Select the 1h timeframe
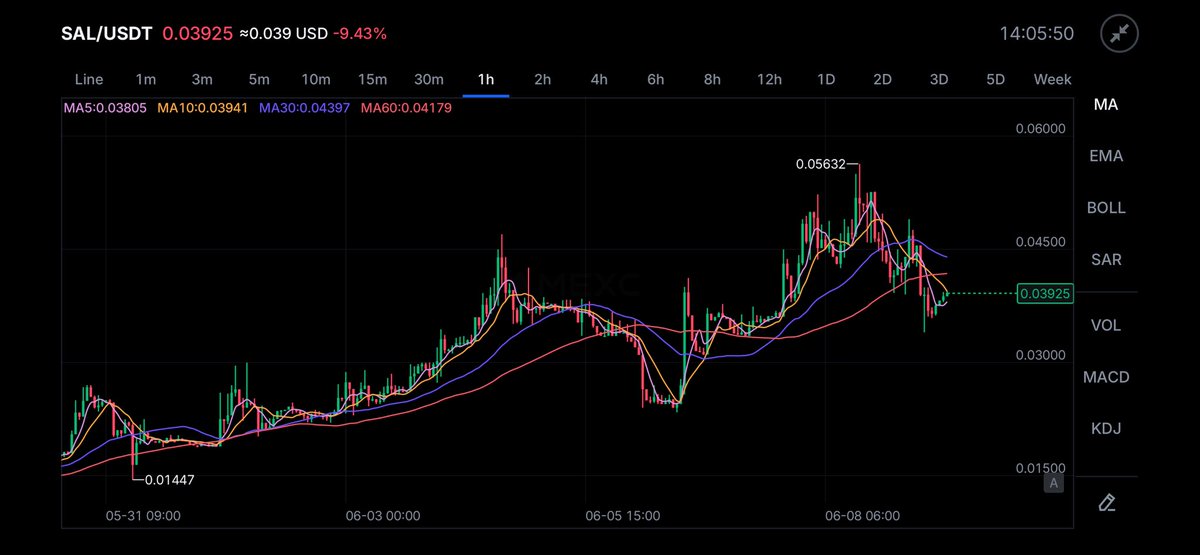This screenshot has height=555, width=1200. (486, 79)
